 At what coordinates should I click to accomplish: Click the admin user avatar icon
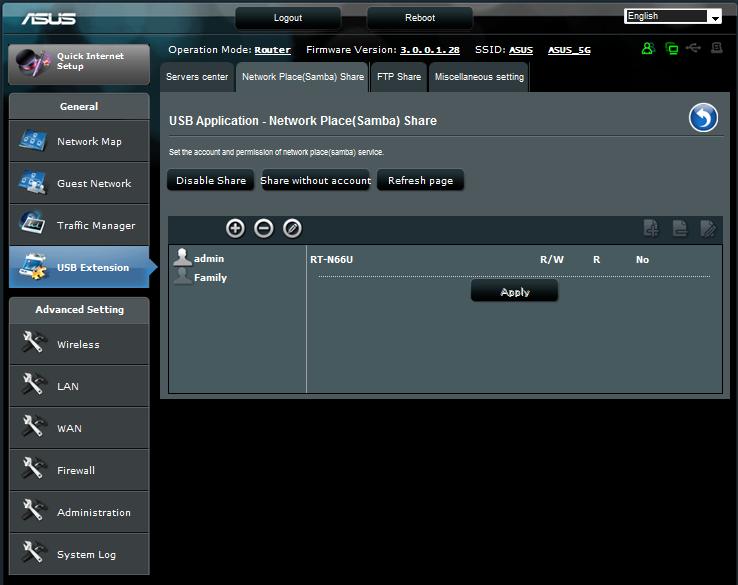(182, 257)
